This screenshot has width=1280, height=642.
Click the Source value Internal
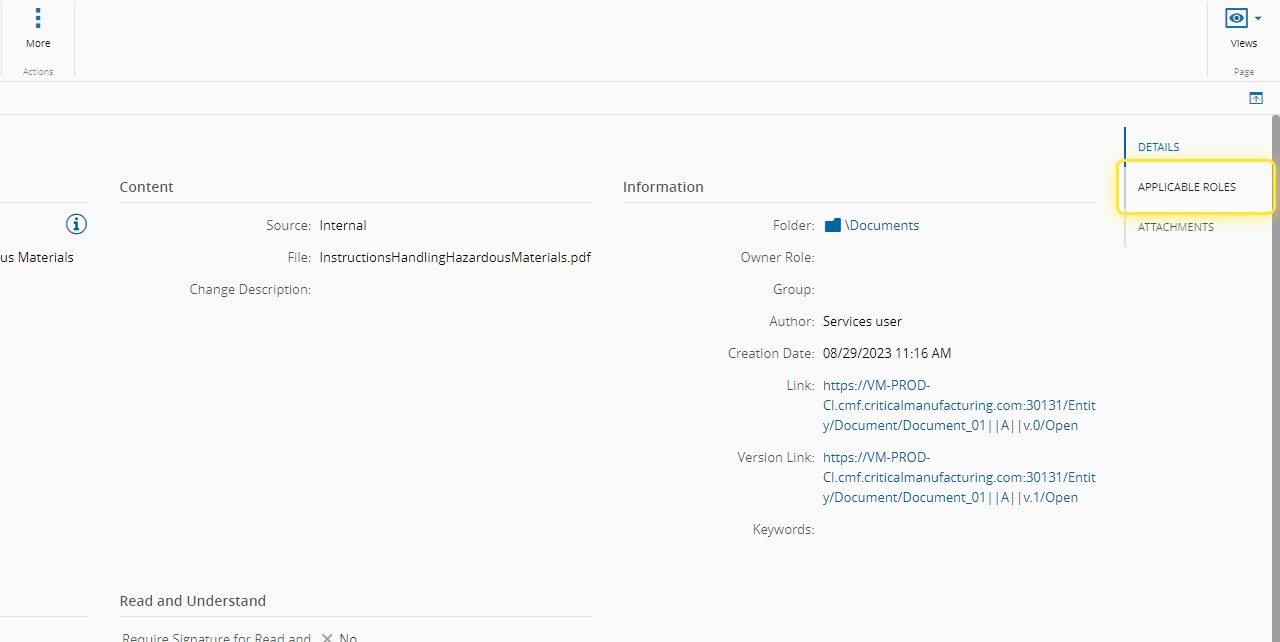click(343, 225)
